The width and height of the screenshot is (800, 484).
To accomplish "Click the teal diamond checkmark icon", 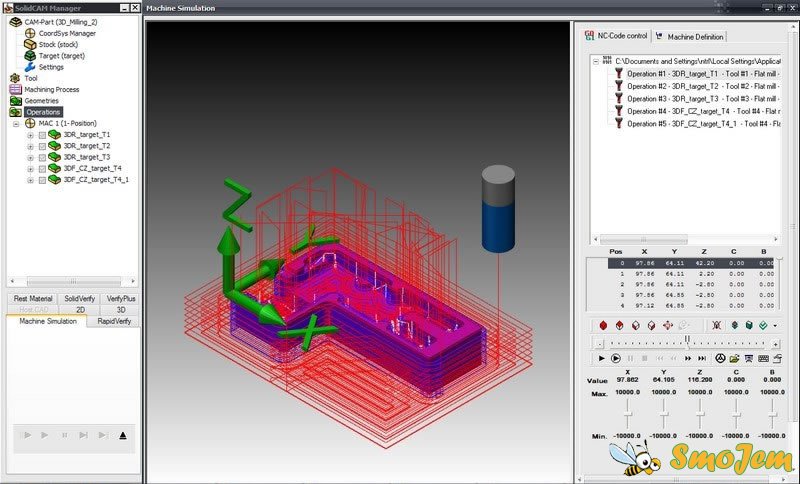I will [763, 325].
